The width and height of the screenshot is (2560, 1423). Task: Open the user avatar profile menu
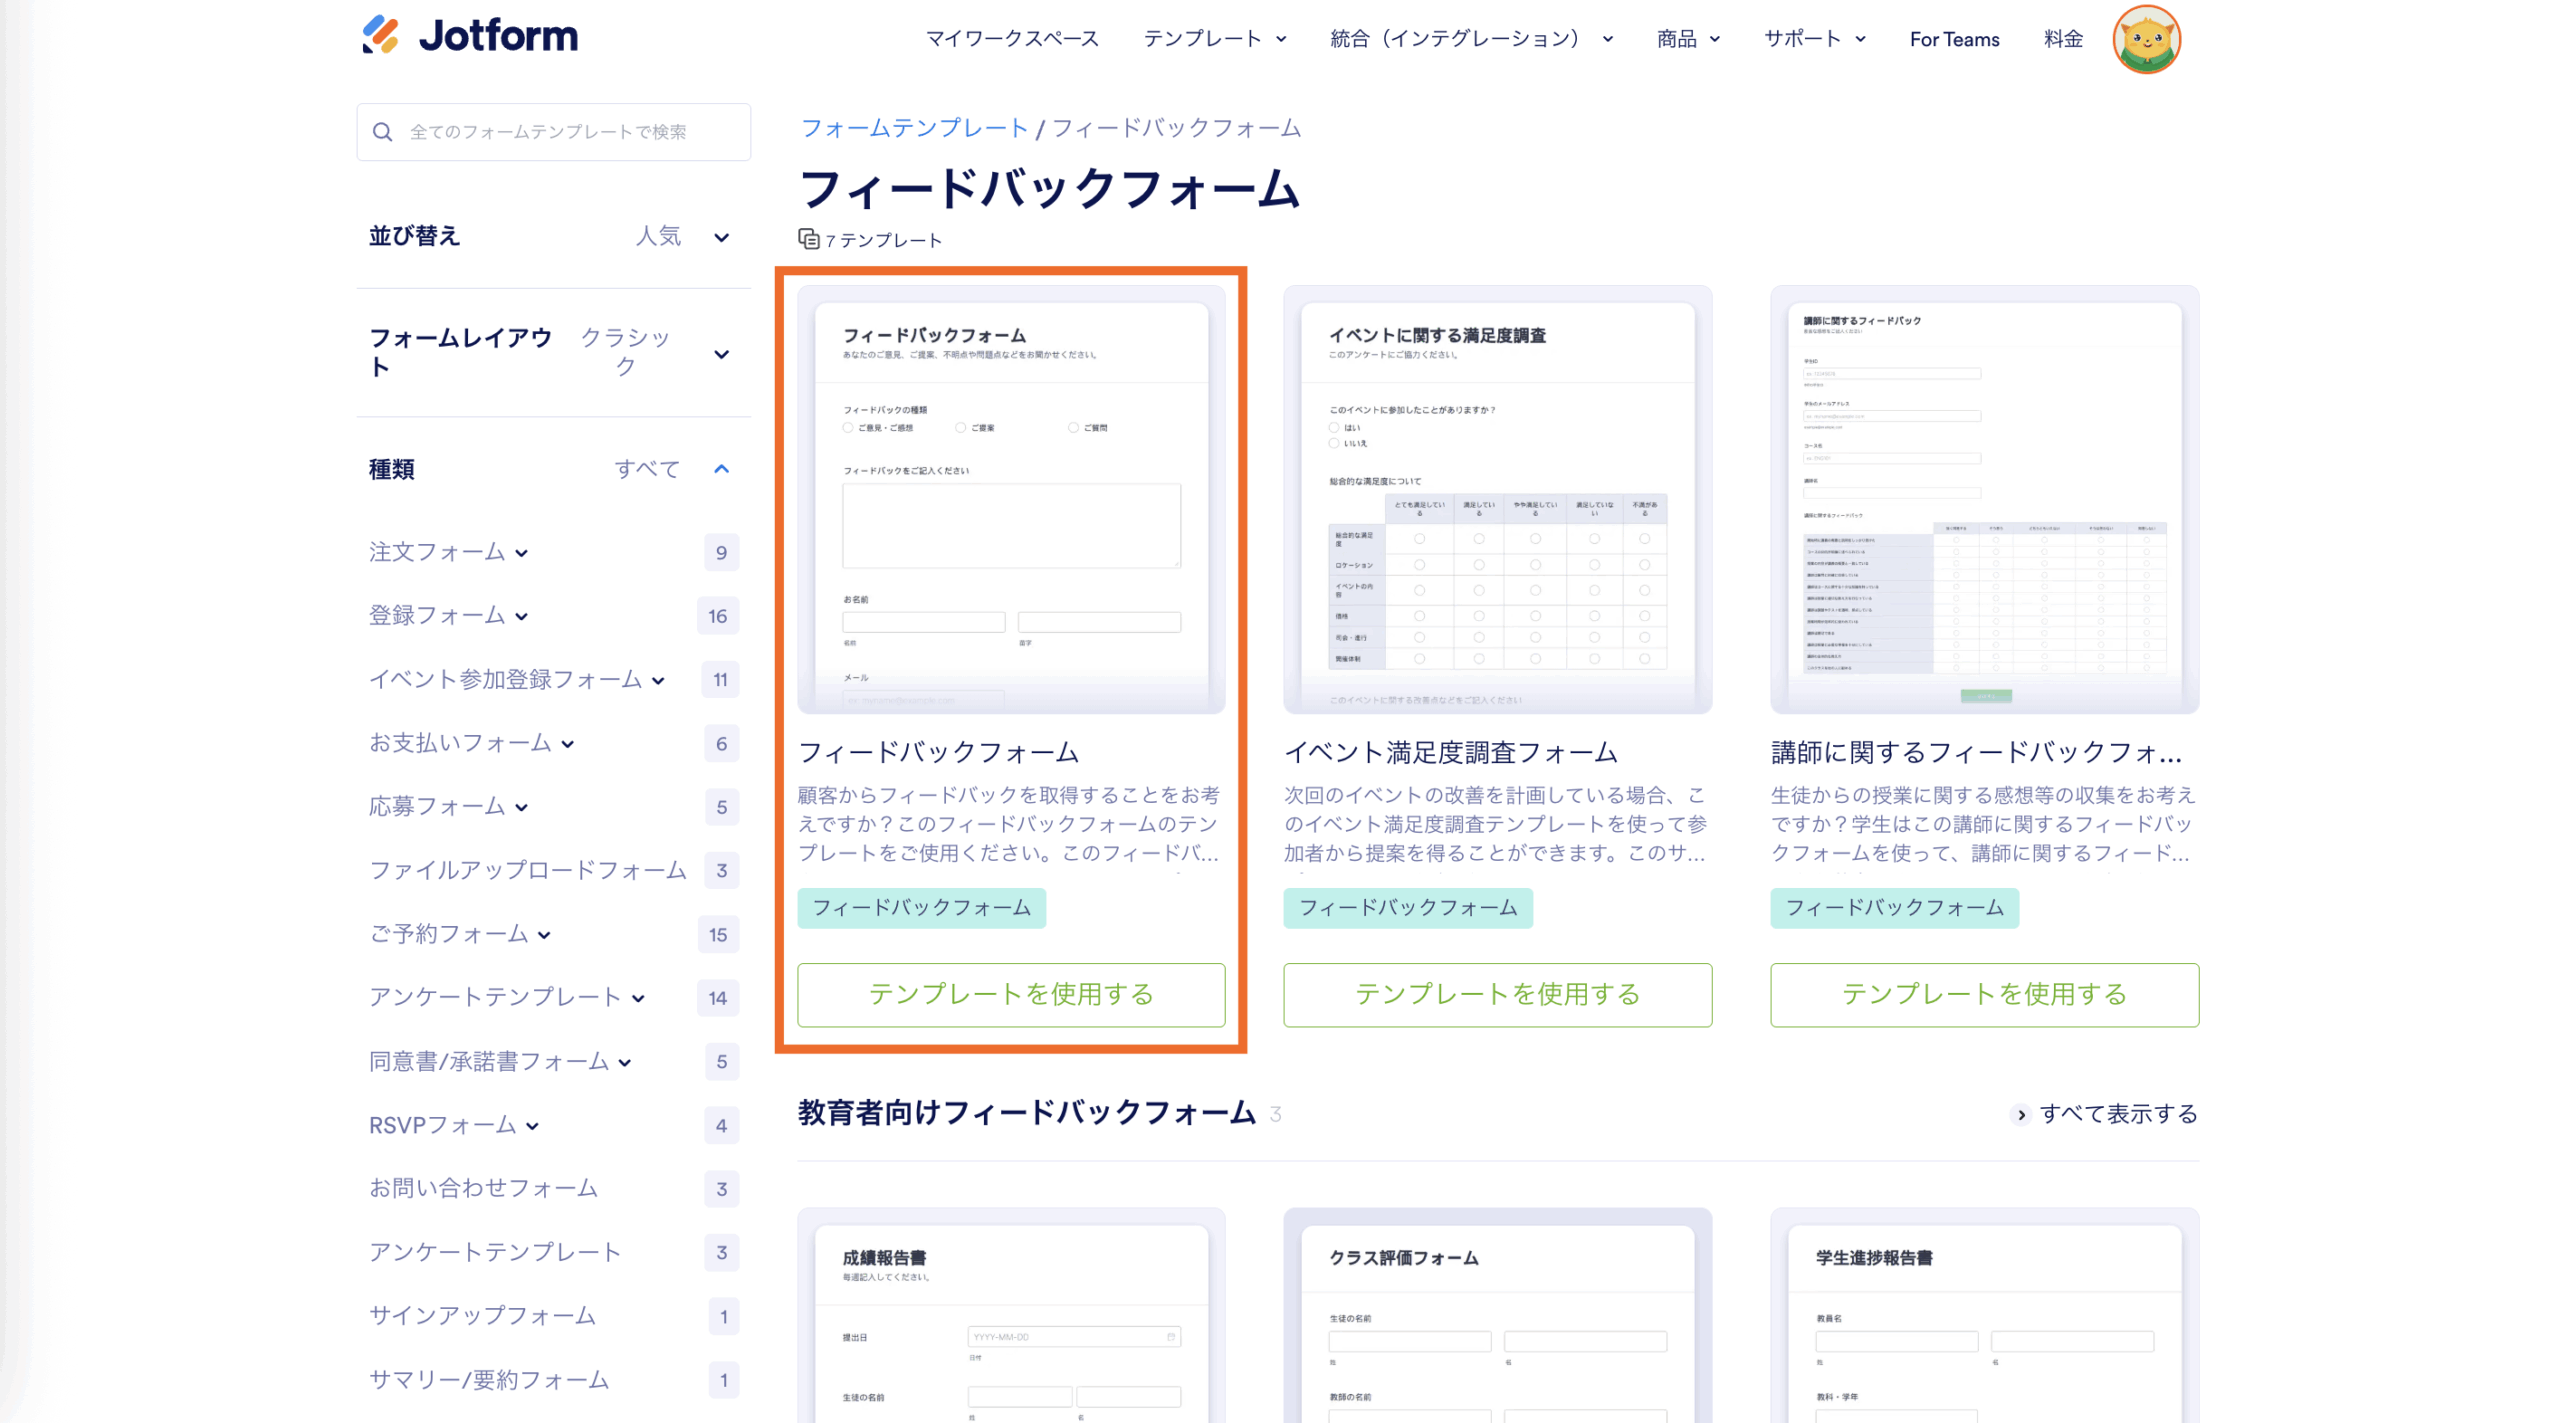[2145, 40]
